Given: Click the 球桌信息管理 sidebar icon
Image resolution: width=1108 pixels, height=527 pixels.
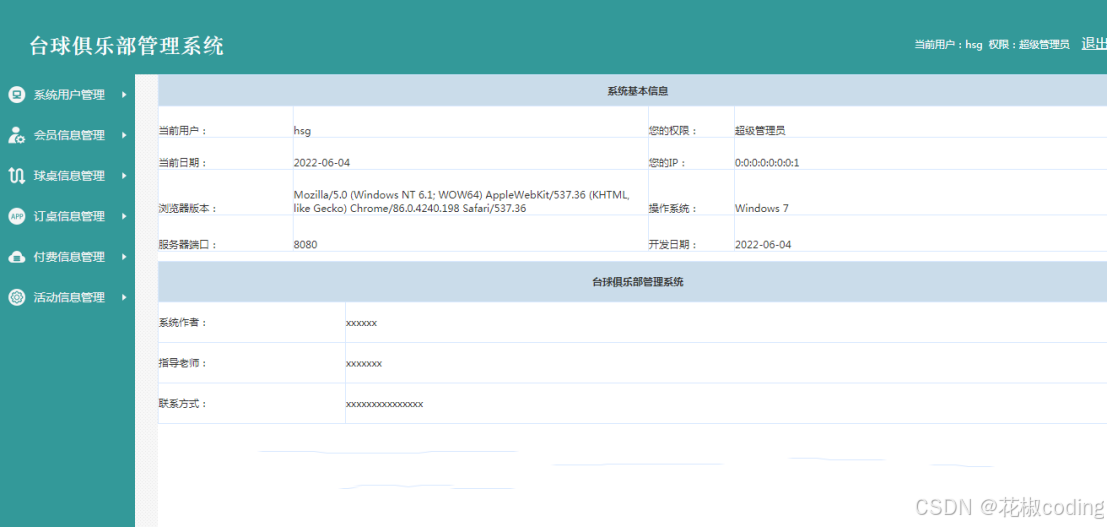Looking at the screenshot, I should 16,176.
